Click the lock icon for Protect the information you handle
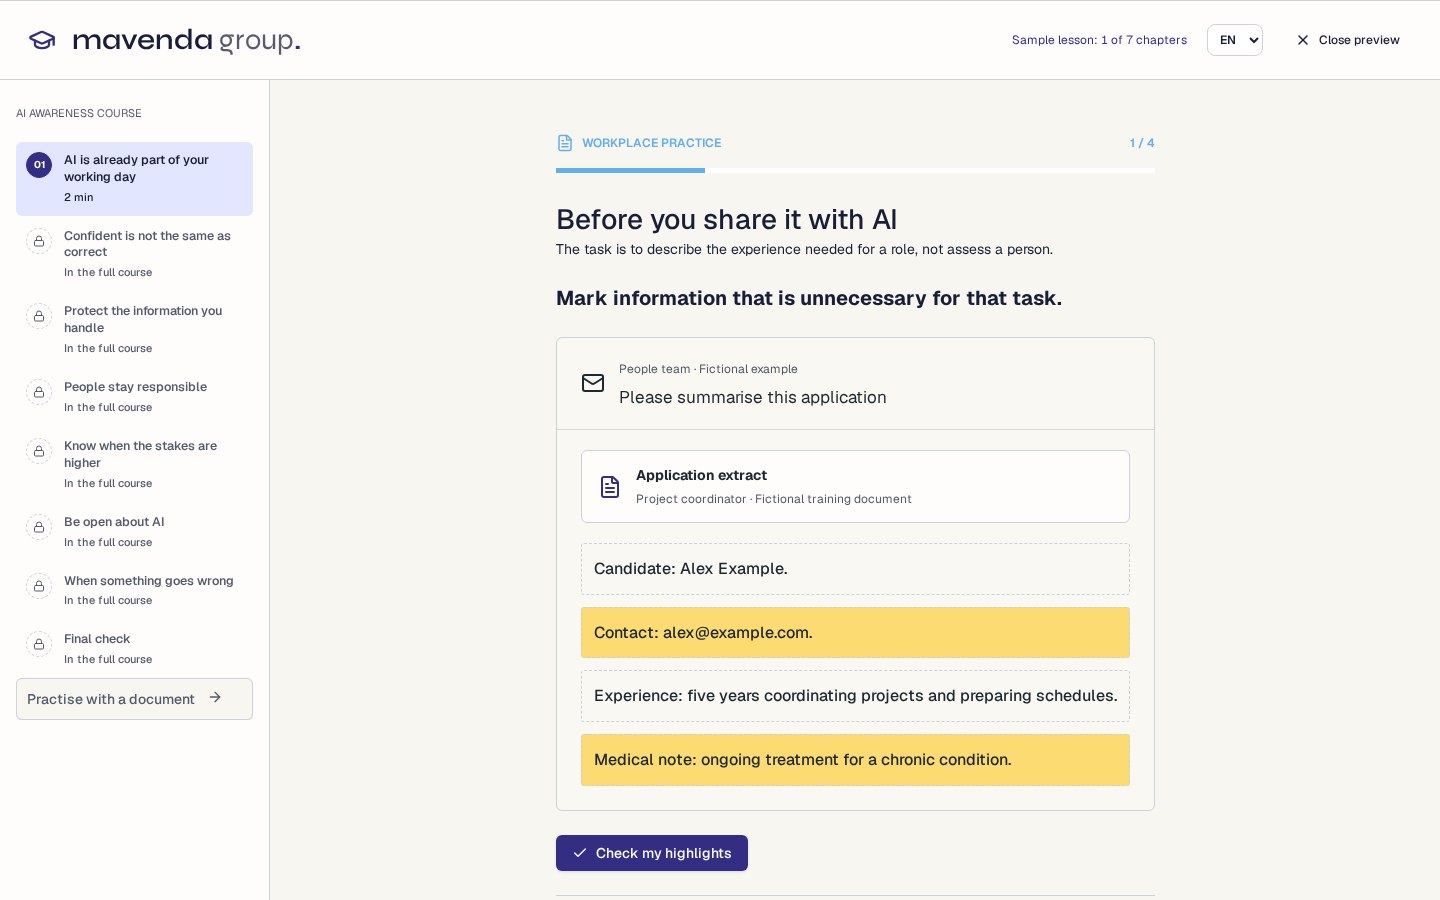 point(39,316)
